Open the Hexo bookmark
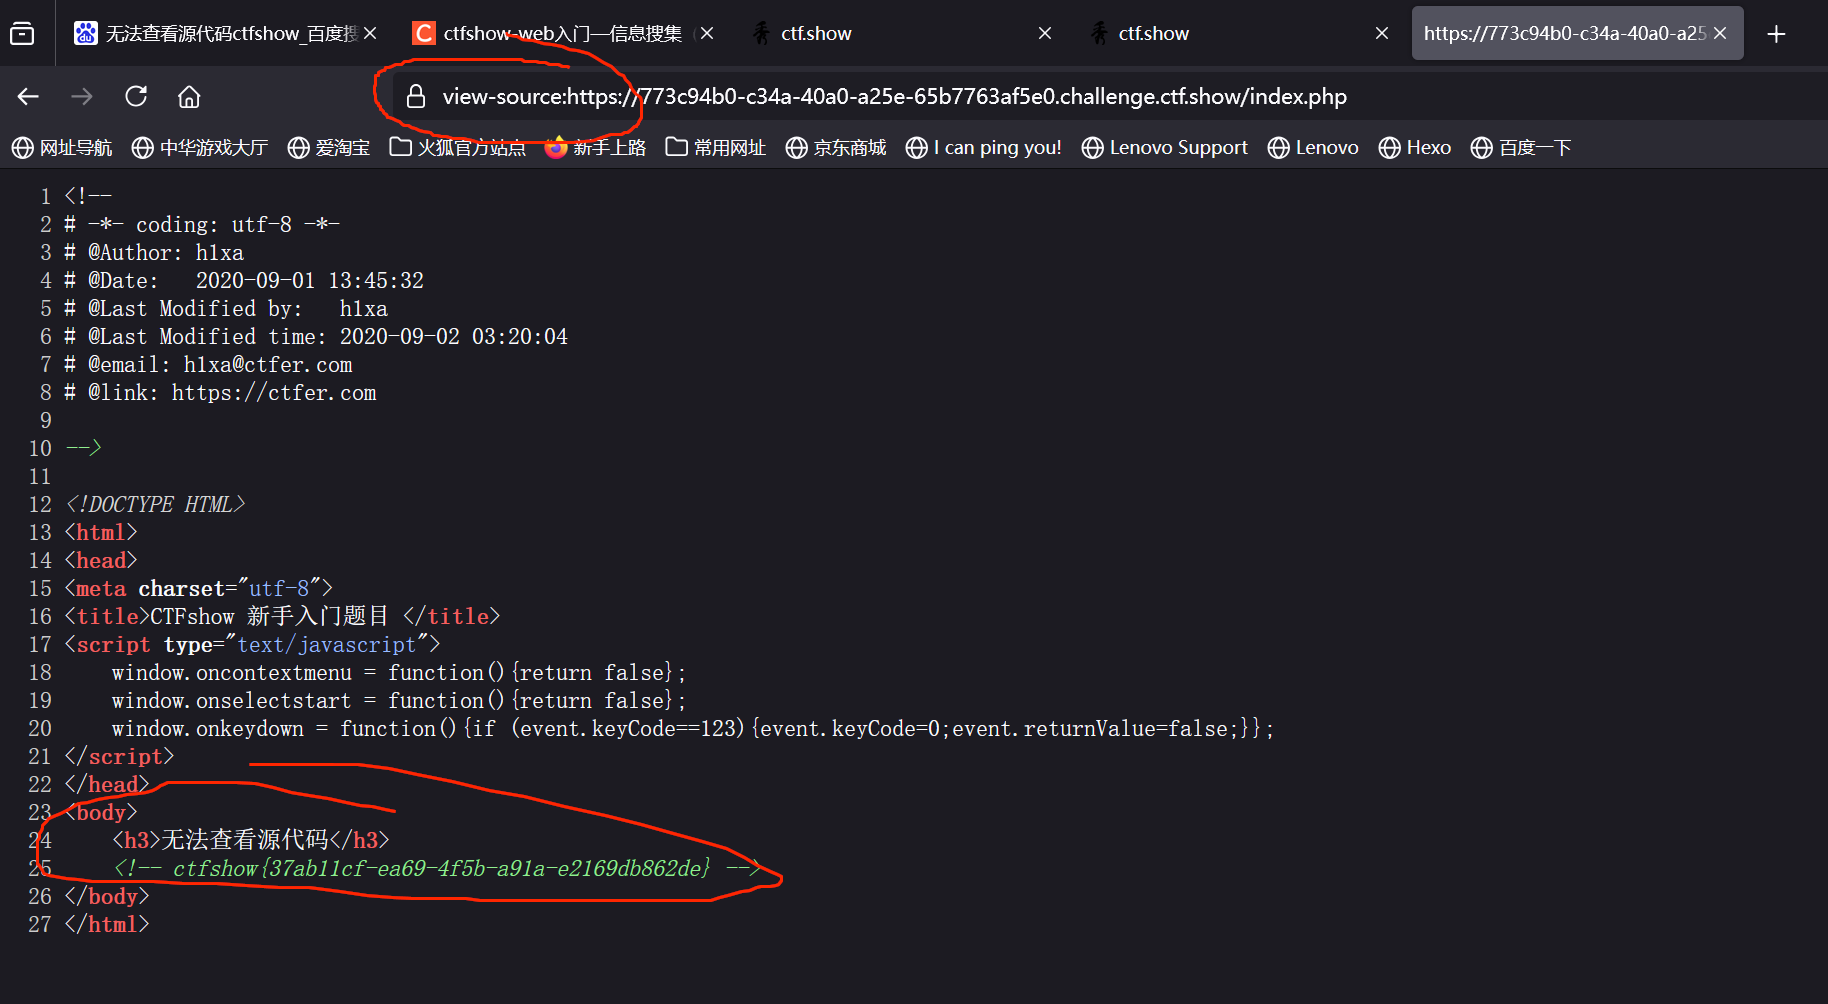 [1415, 148]
